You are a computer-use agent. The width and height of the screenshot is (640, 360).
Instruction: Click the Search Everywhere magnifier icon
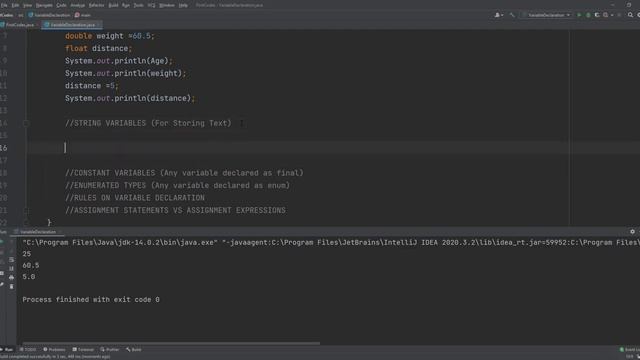click(630, 15)
